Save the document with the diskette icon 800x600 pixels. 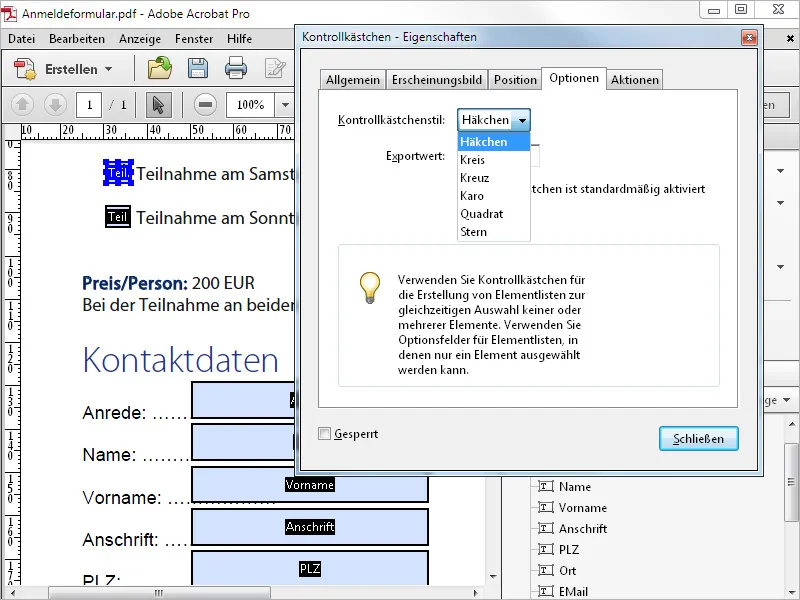(x=197, y=68)
